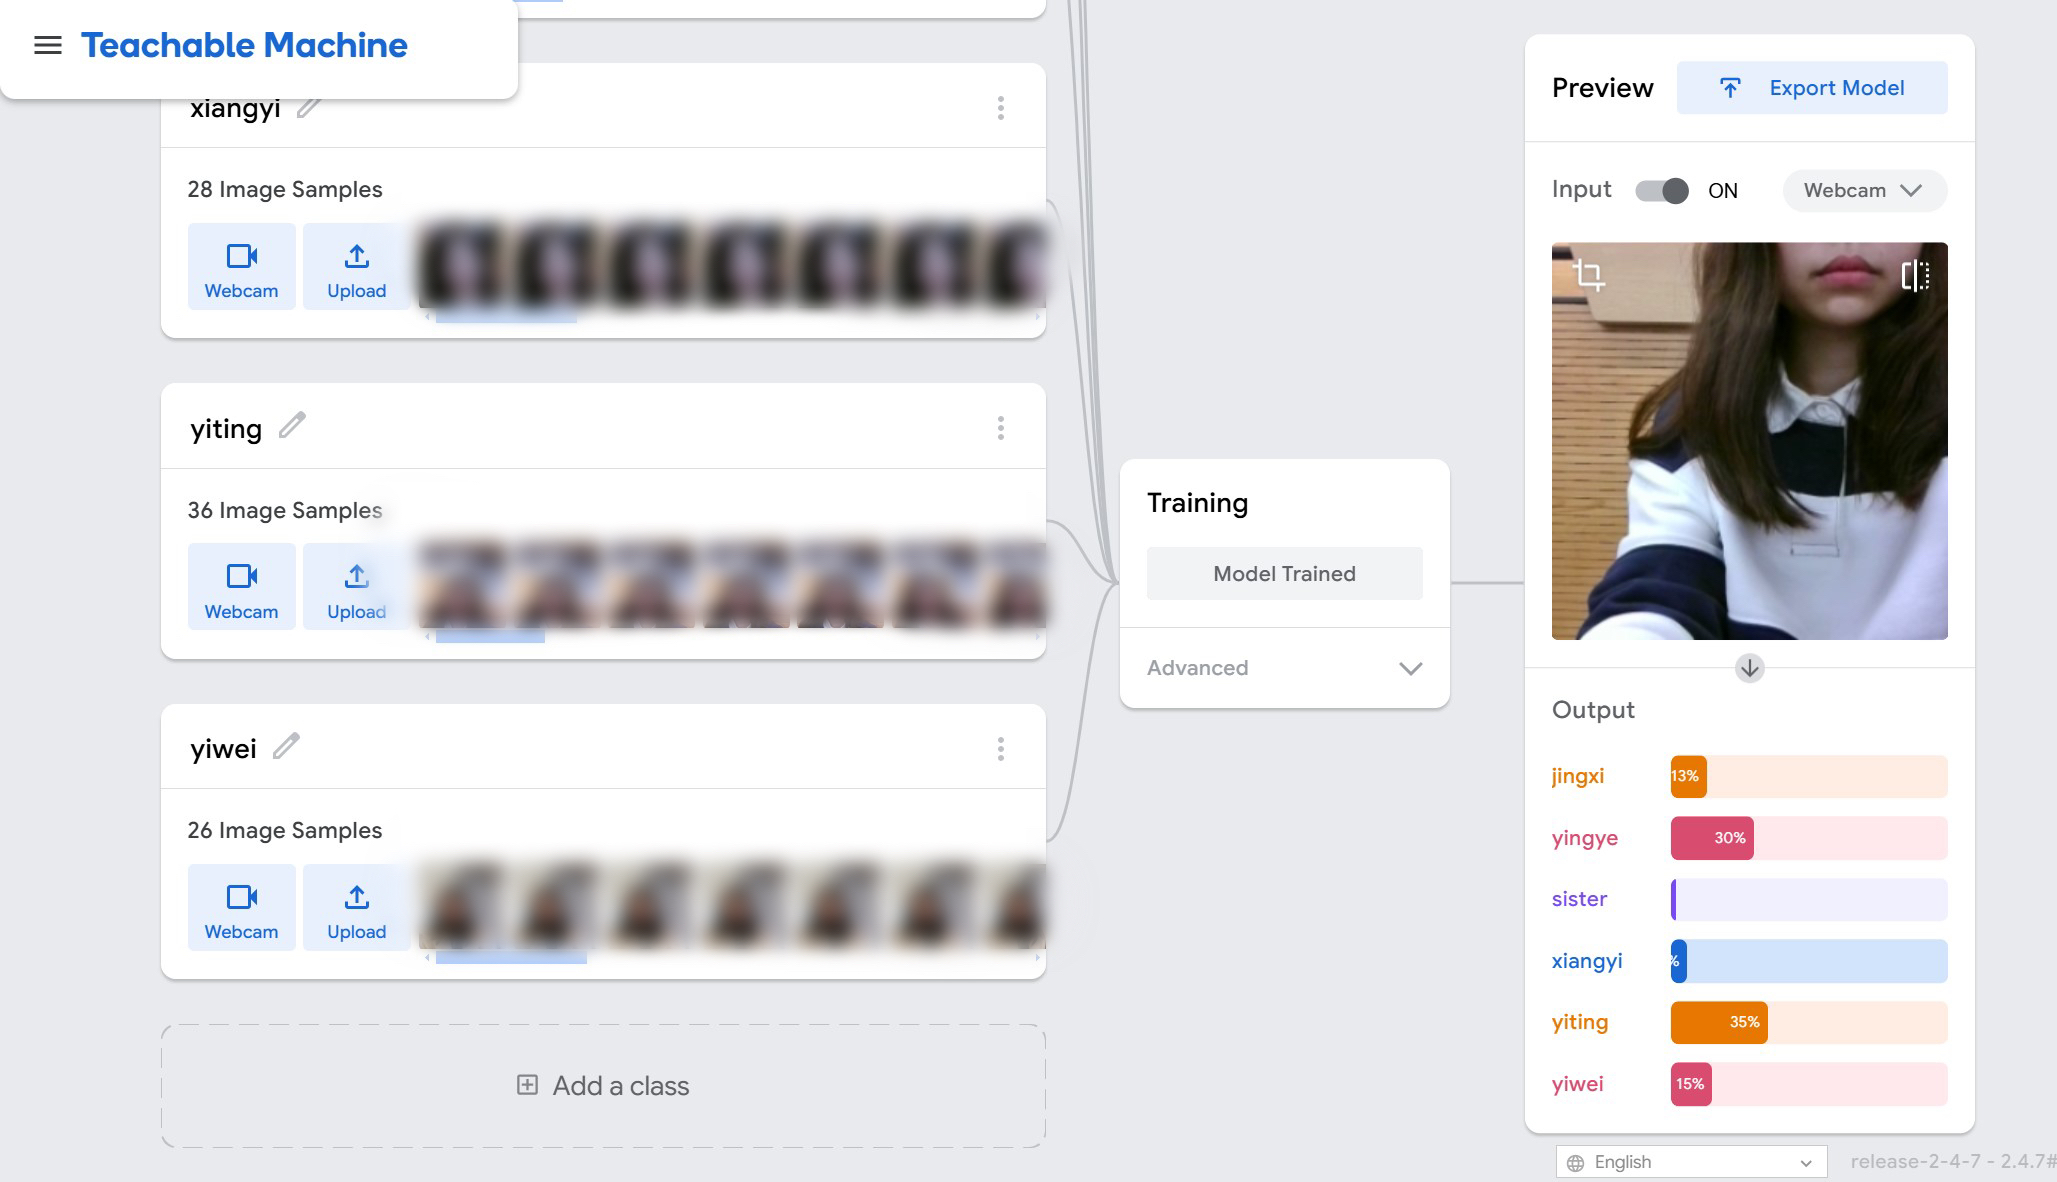Open the English language selector

pyautogui.click(x=1690, y=1162)
